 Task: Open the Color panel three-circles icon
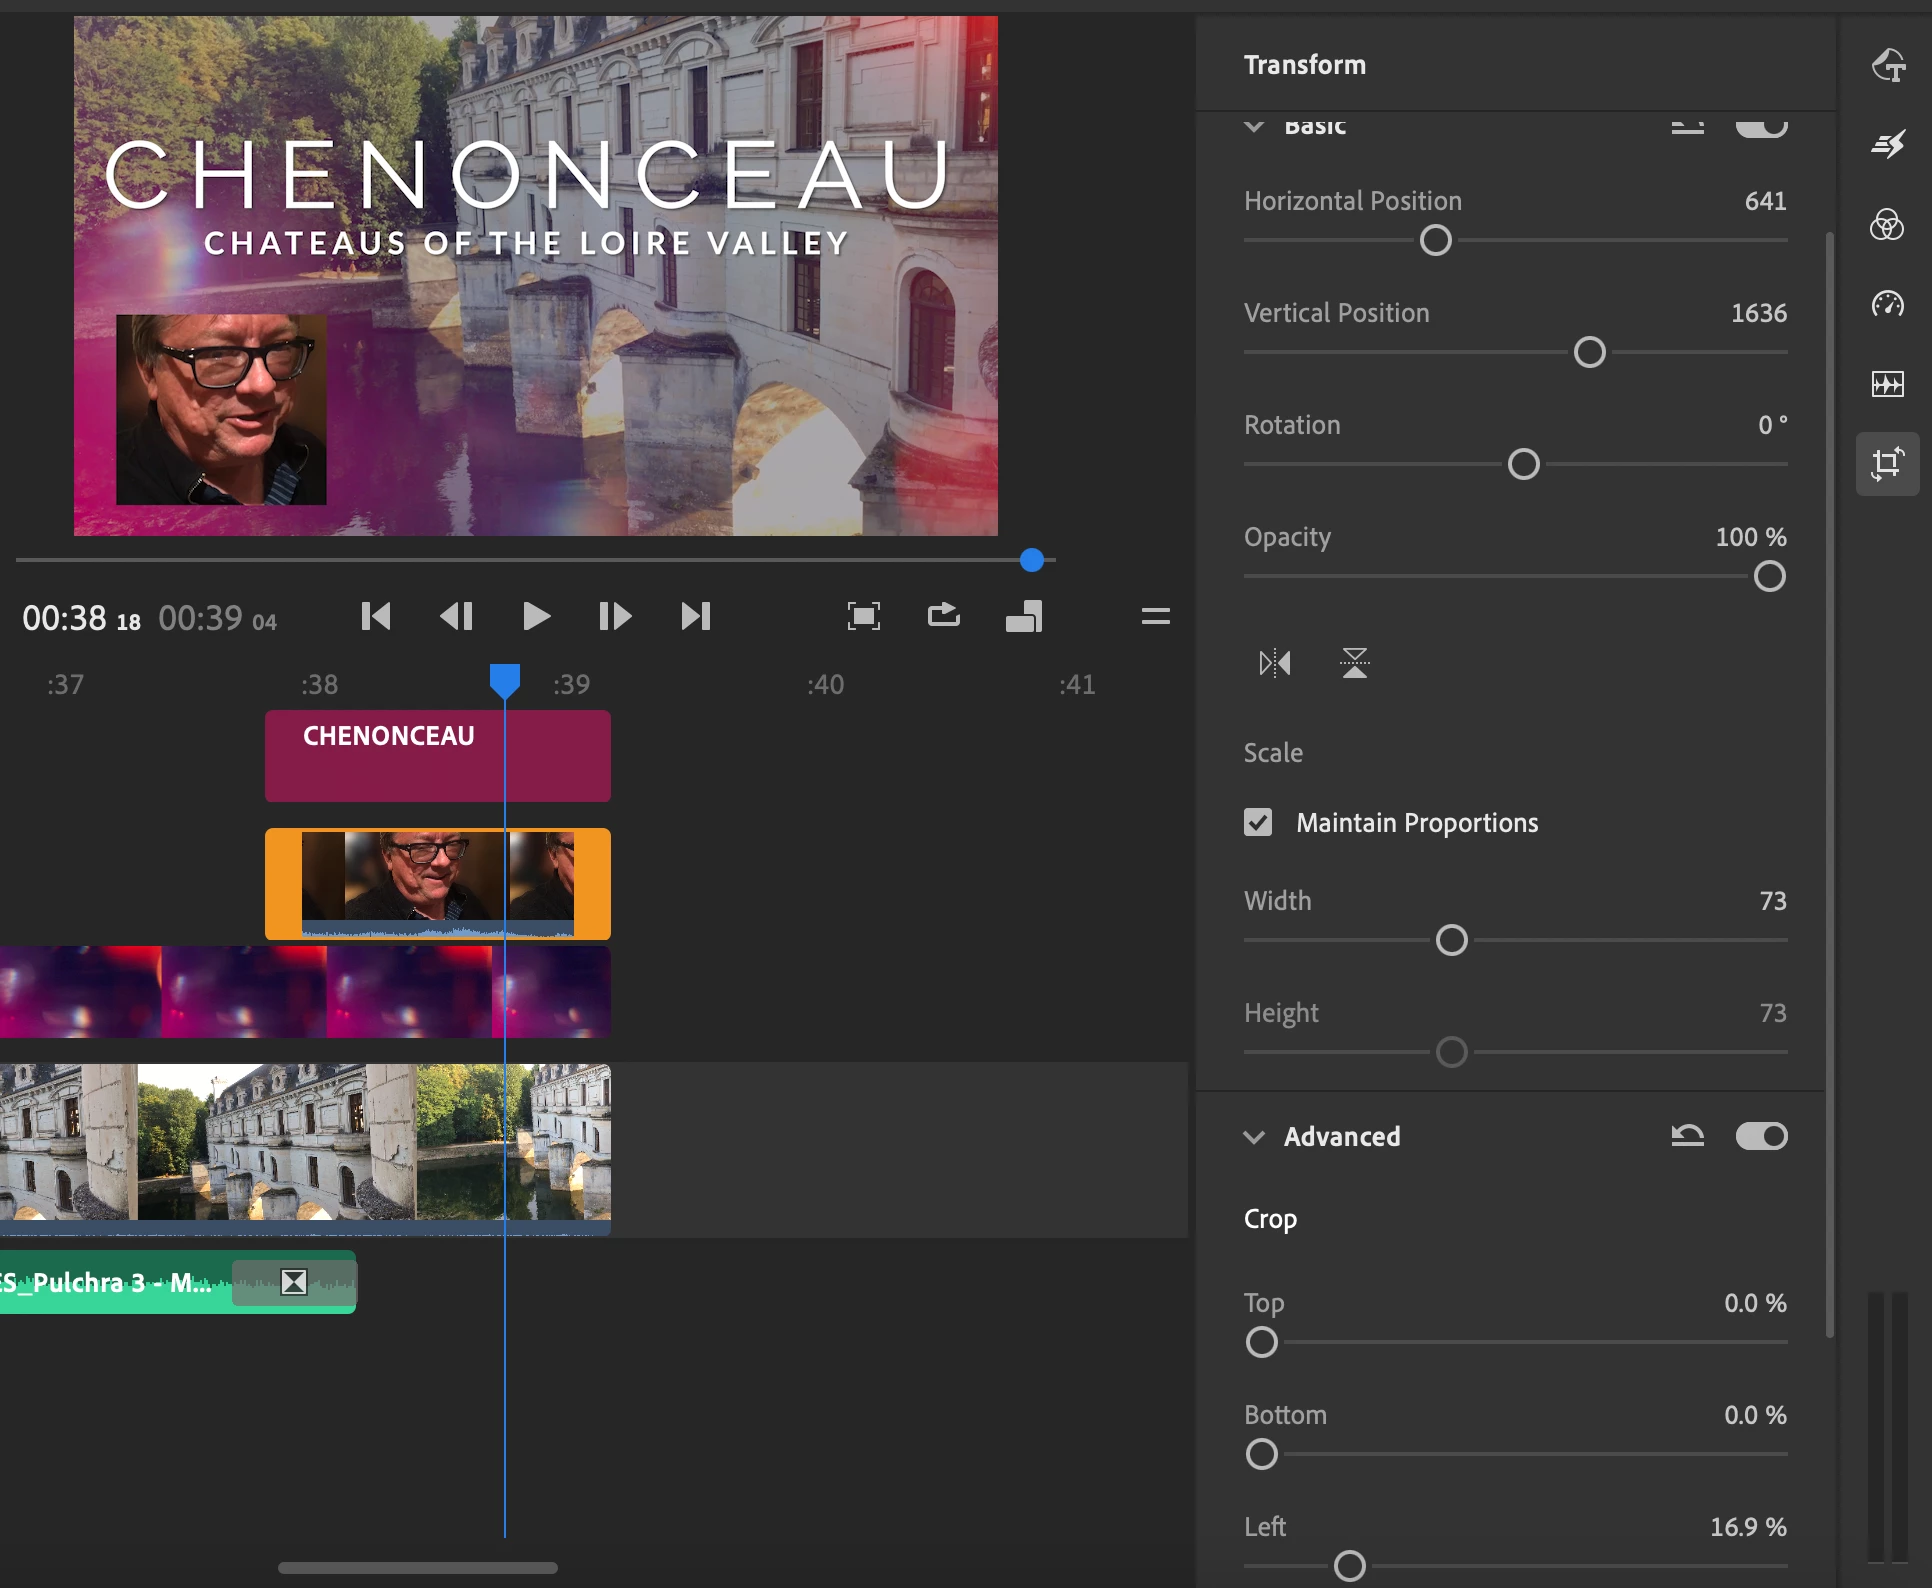coord(1888,225)
